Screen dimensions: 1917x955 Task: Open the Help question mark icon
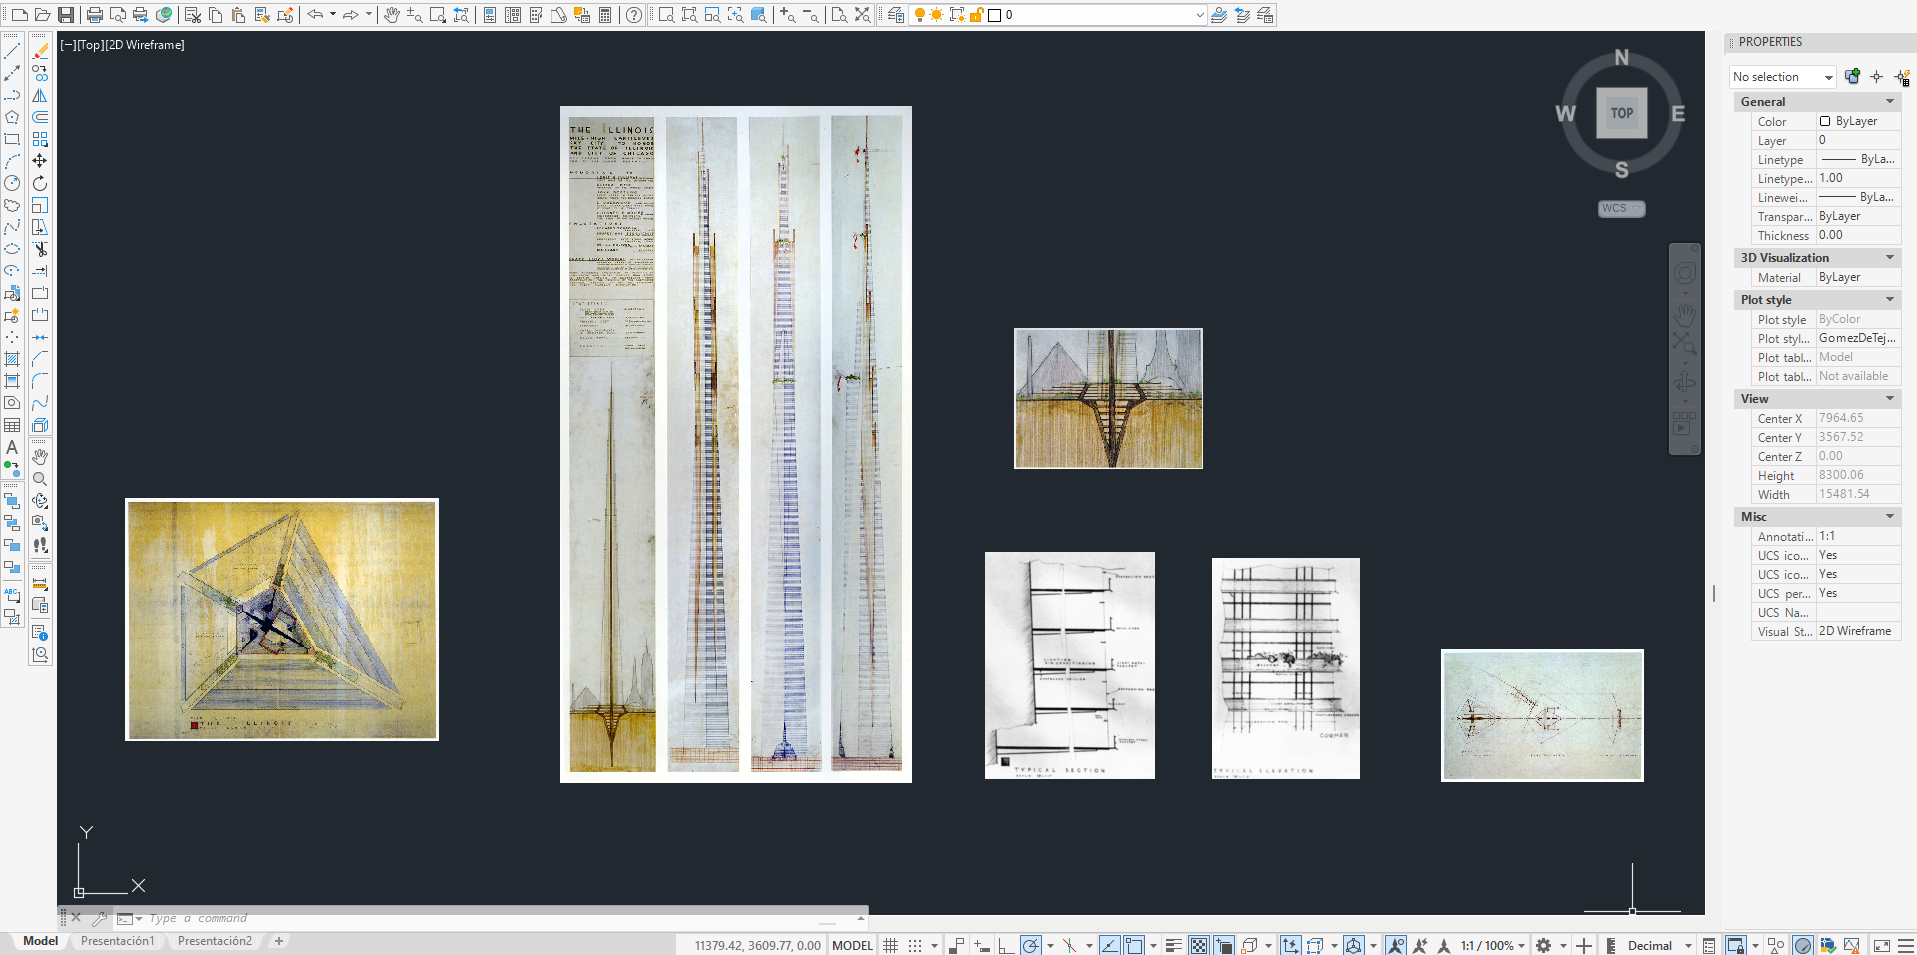[x=634, y=15]
